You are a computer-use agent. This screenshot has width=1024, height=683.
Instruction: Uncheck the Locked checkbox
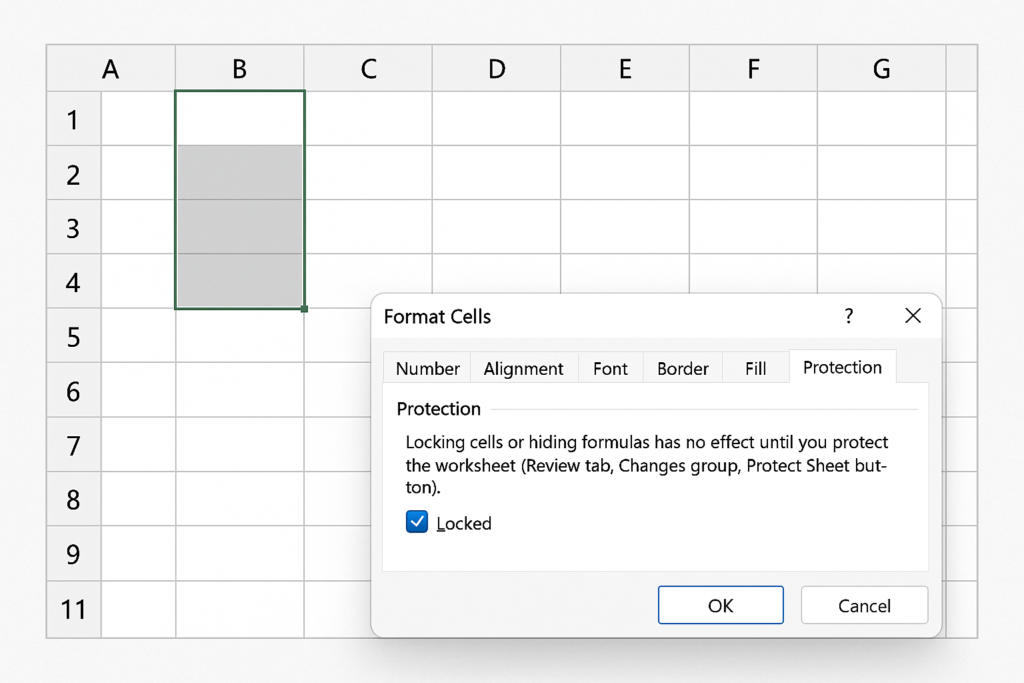(x=417, y=522)
